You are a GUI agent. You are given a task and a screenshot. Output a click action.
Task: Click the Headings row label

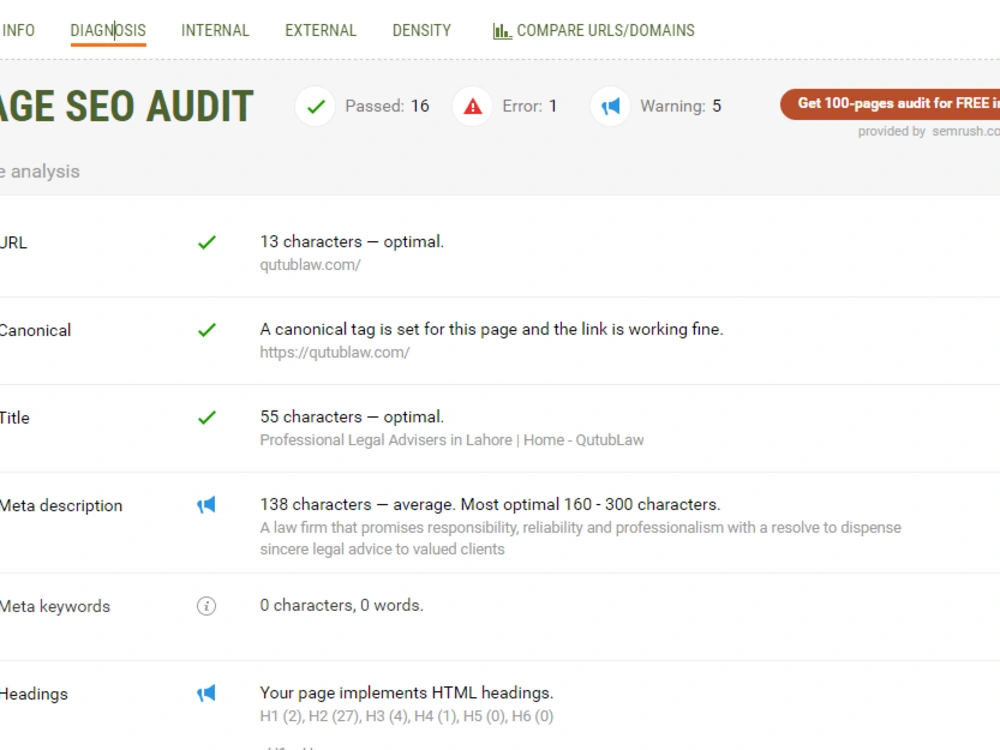(34, 694)
